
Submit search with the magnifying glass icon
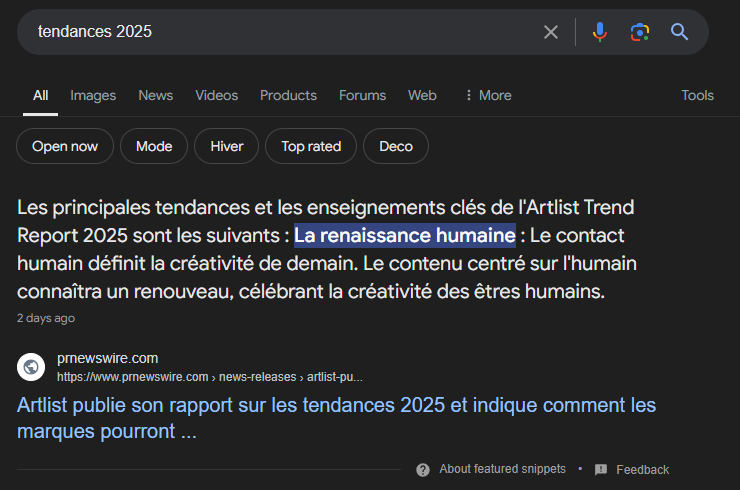(680, 32)
